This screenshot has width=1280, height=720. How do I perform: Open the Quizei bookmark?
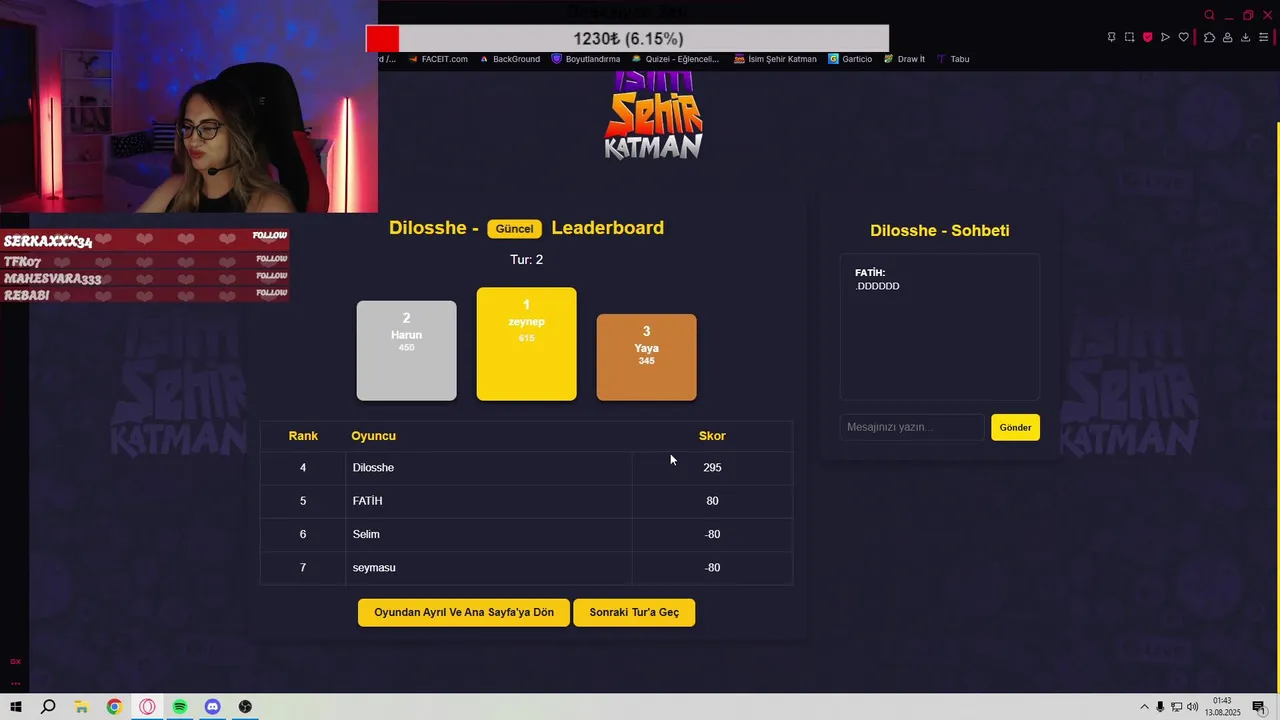pyautogui.click(x=675, y=59)
